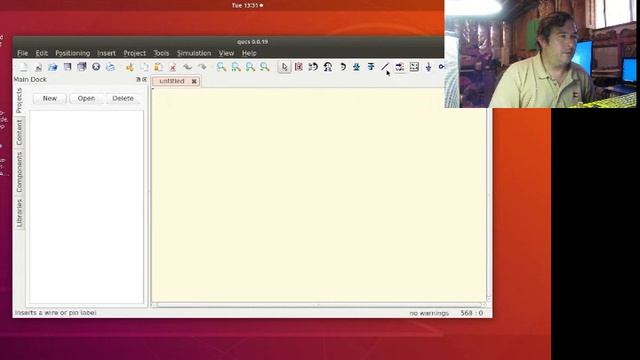
Task: Open the Edit menu
Action: [41, 53]
